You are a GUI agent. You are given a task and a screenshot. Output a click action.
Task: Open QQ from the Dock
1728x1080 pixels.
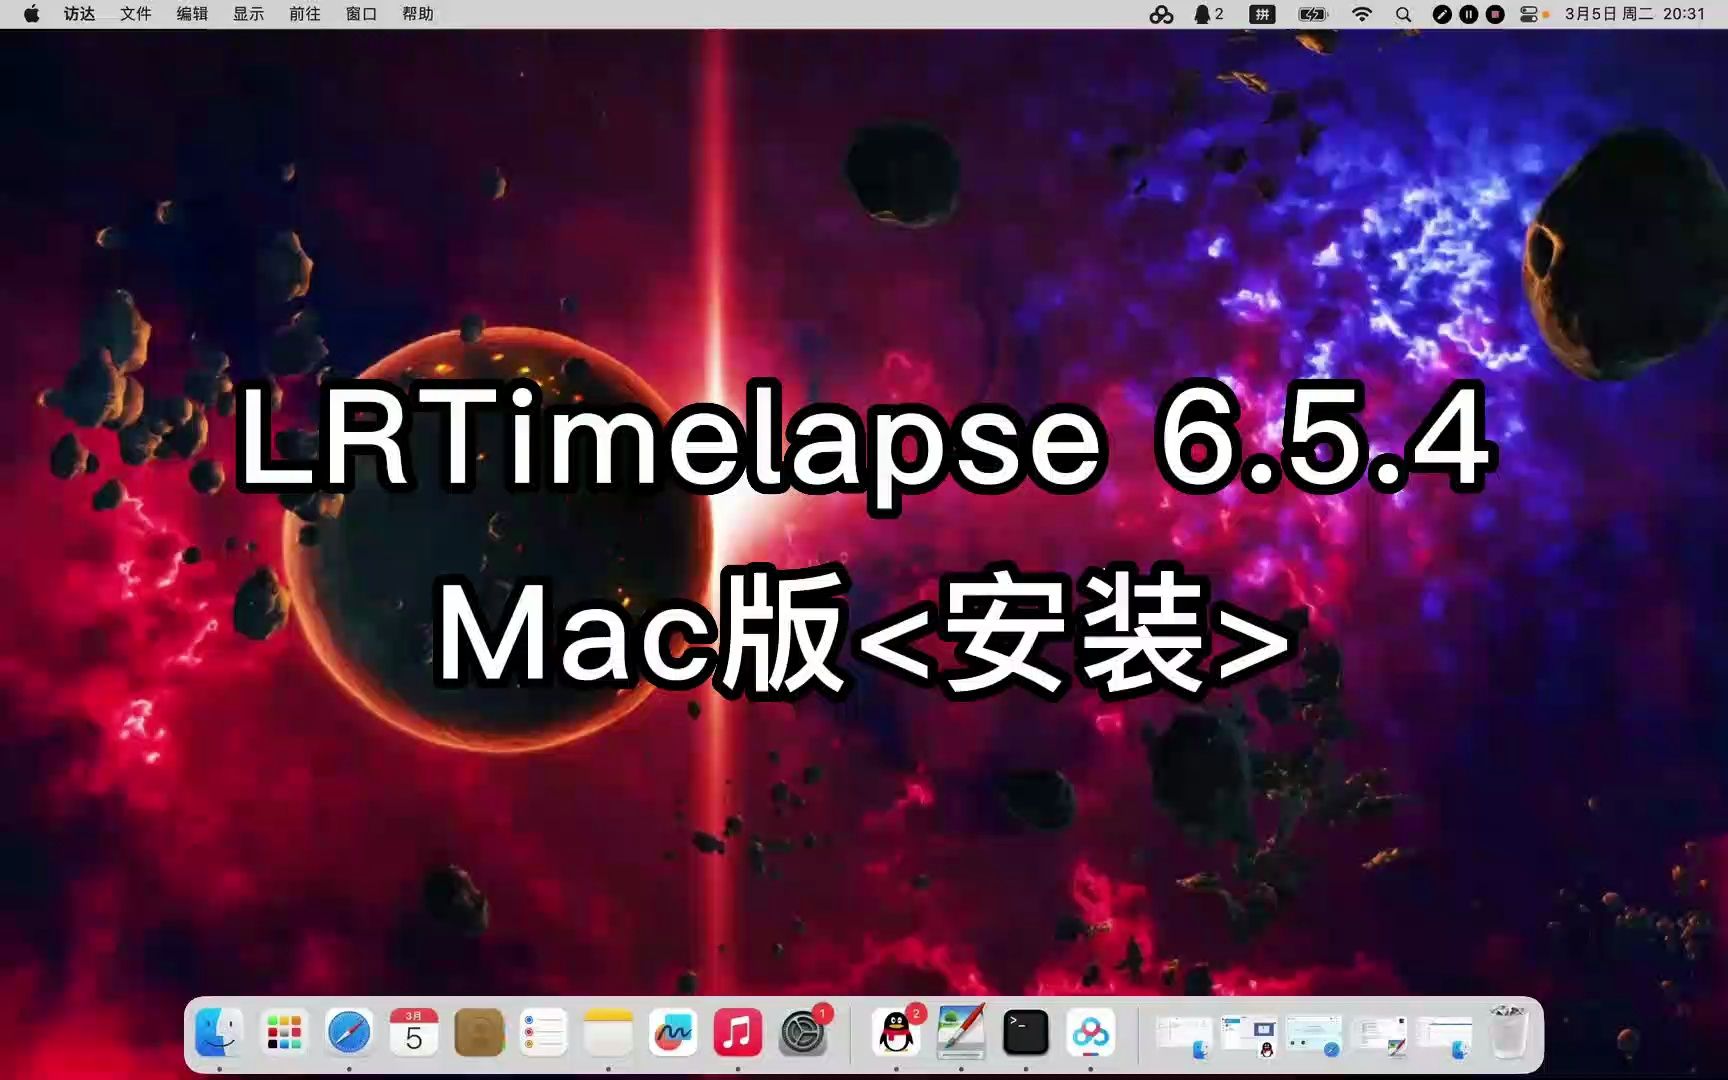896,1032
